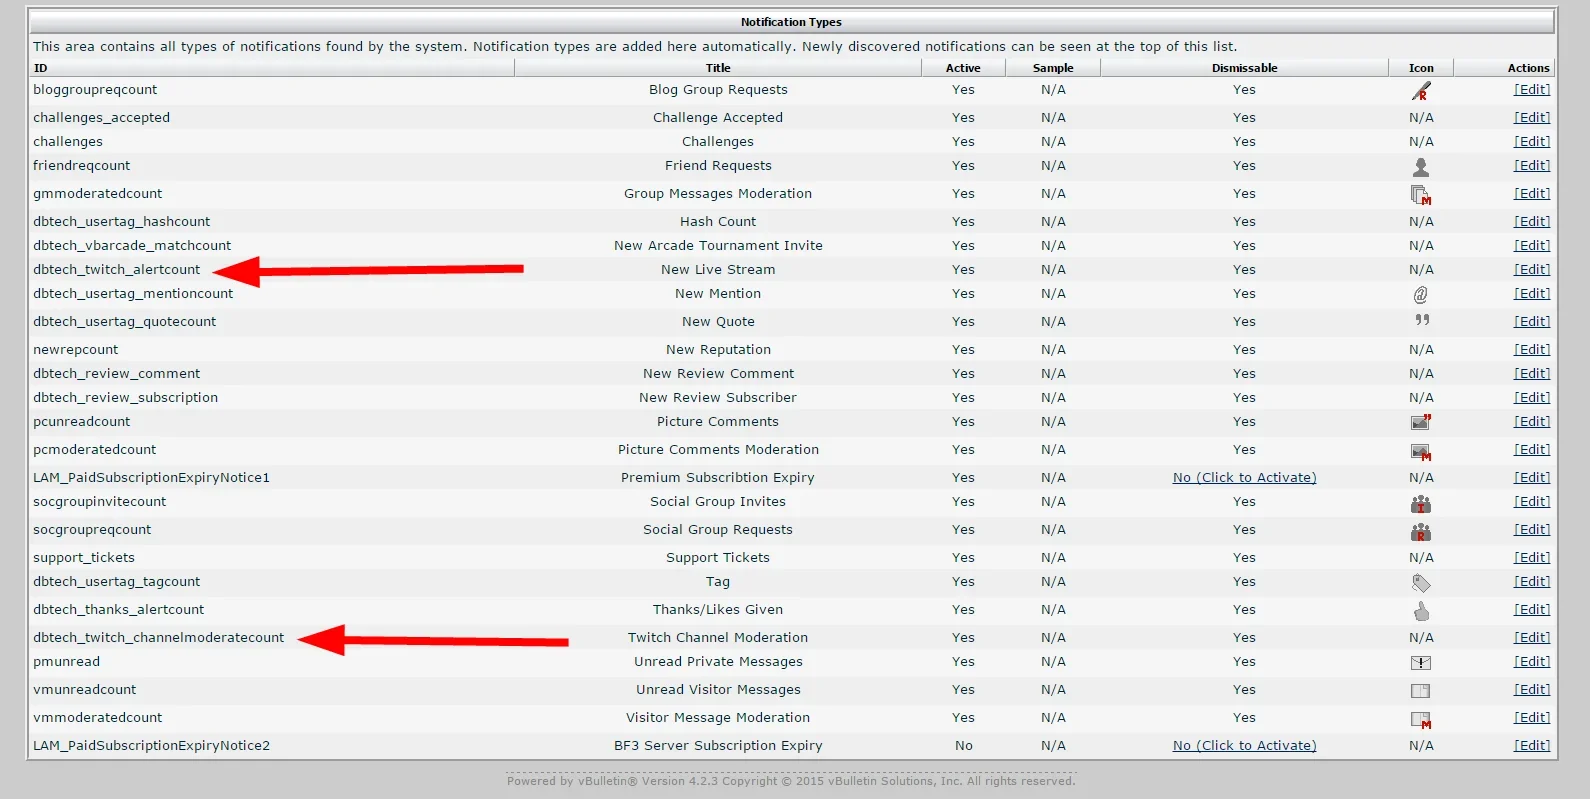Viewport: 1590px width, 799px height.
Task: Click the 'Challenge Accepted' title cell
Action: [x=718, y=117]
